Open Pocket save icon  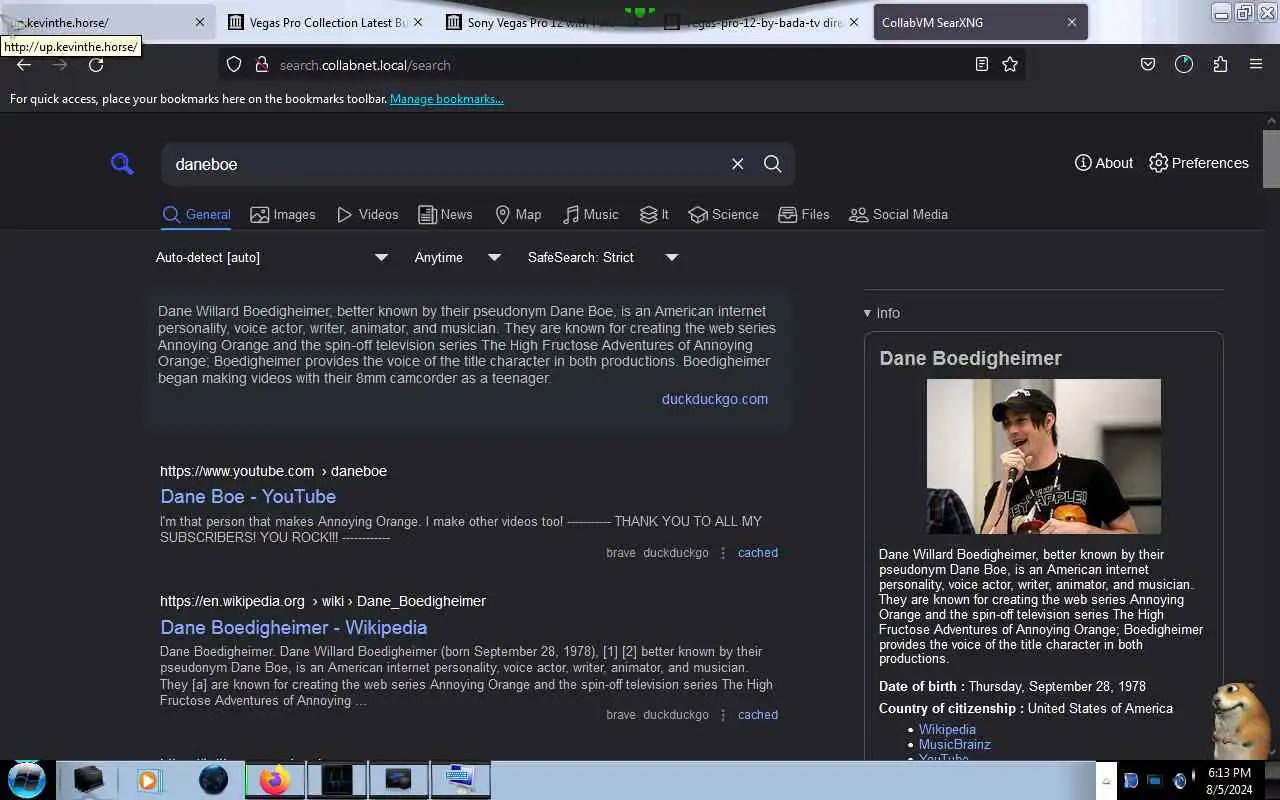pos(1148,64)
